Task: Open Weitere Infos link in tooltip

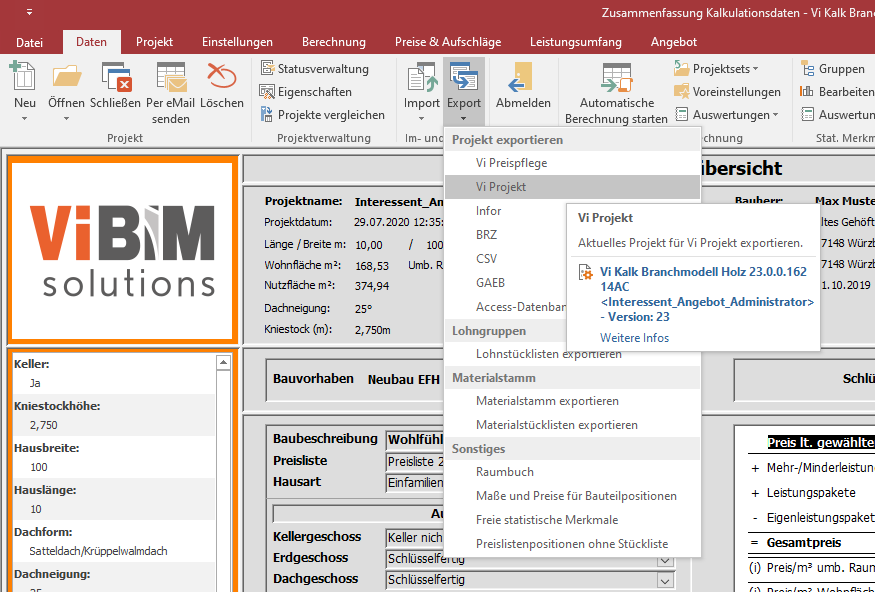Action: (x=634, y=338)
